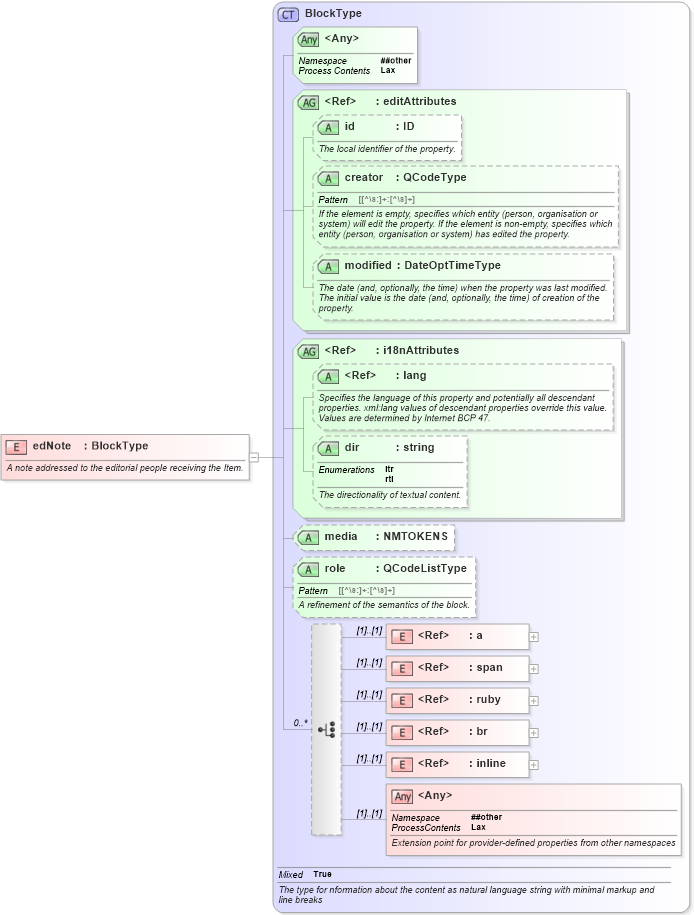Click the choice compositor symbol
The width and height of the screenshot is (694, 915).
point(327,729)
